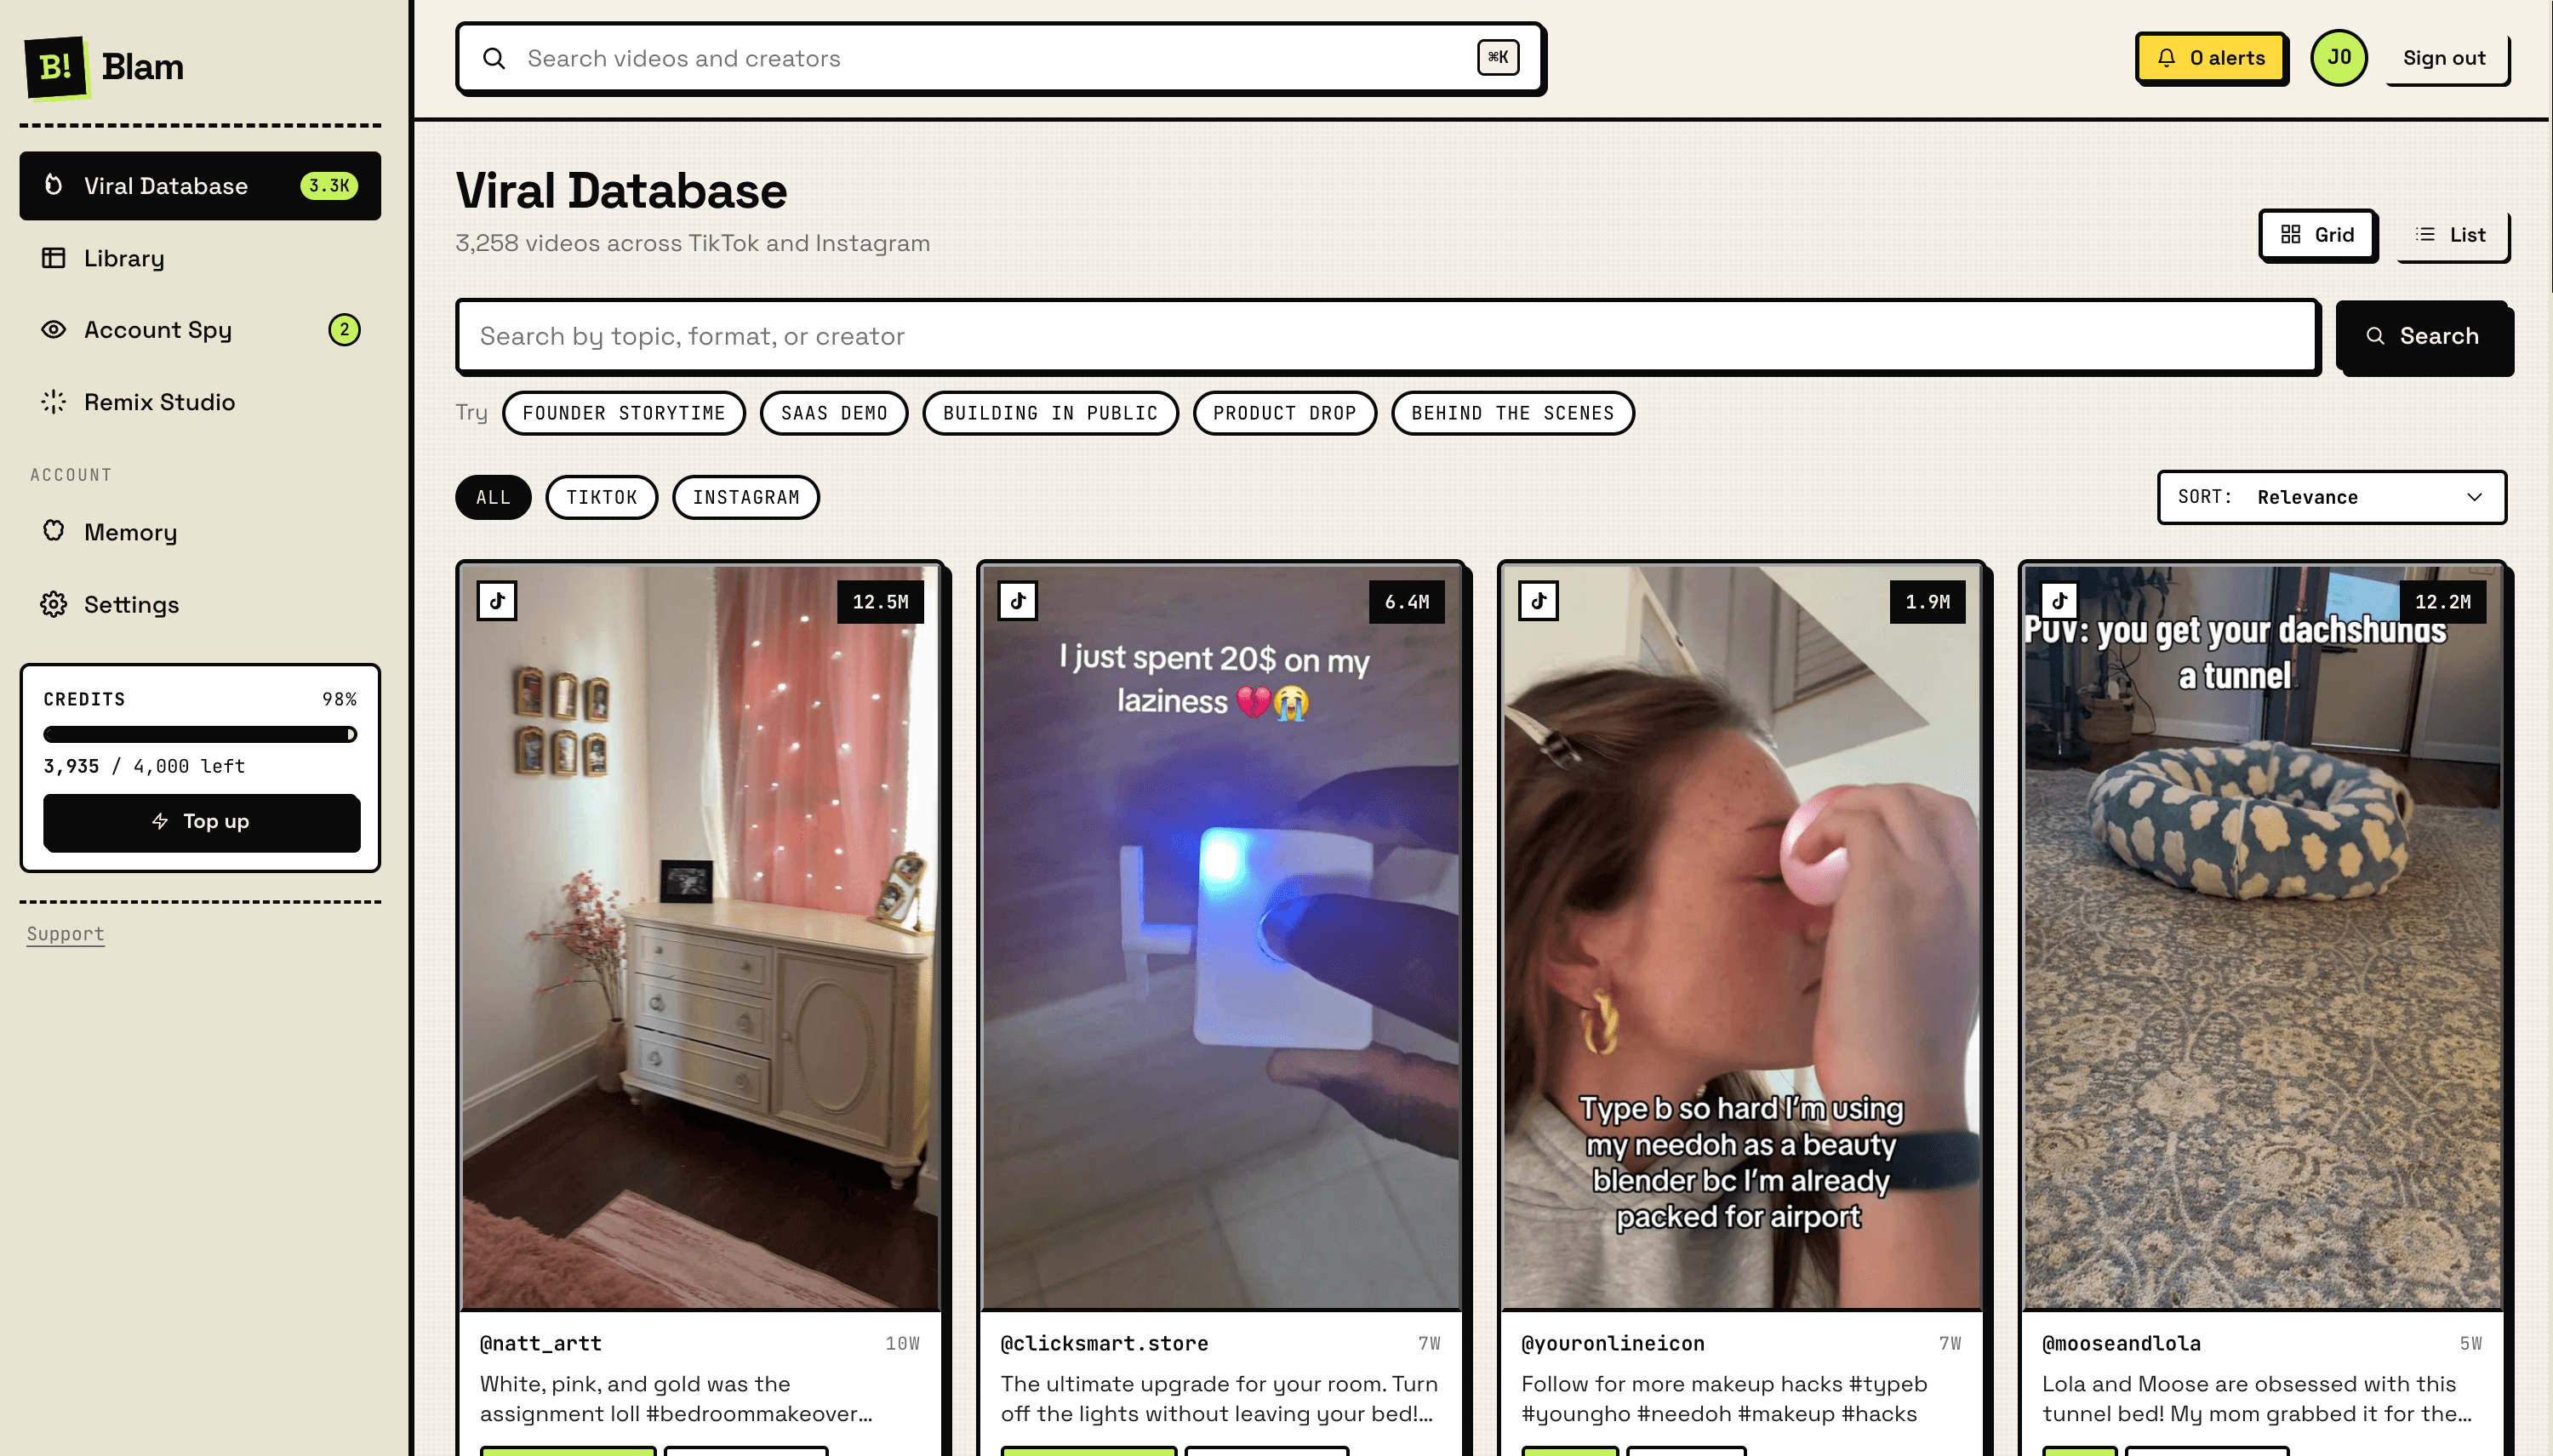Click the 1.9M views badge
The width and height of the screenshot is (2553, 1456).
tap(1928, 602)
